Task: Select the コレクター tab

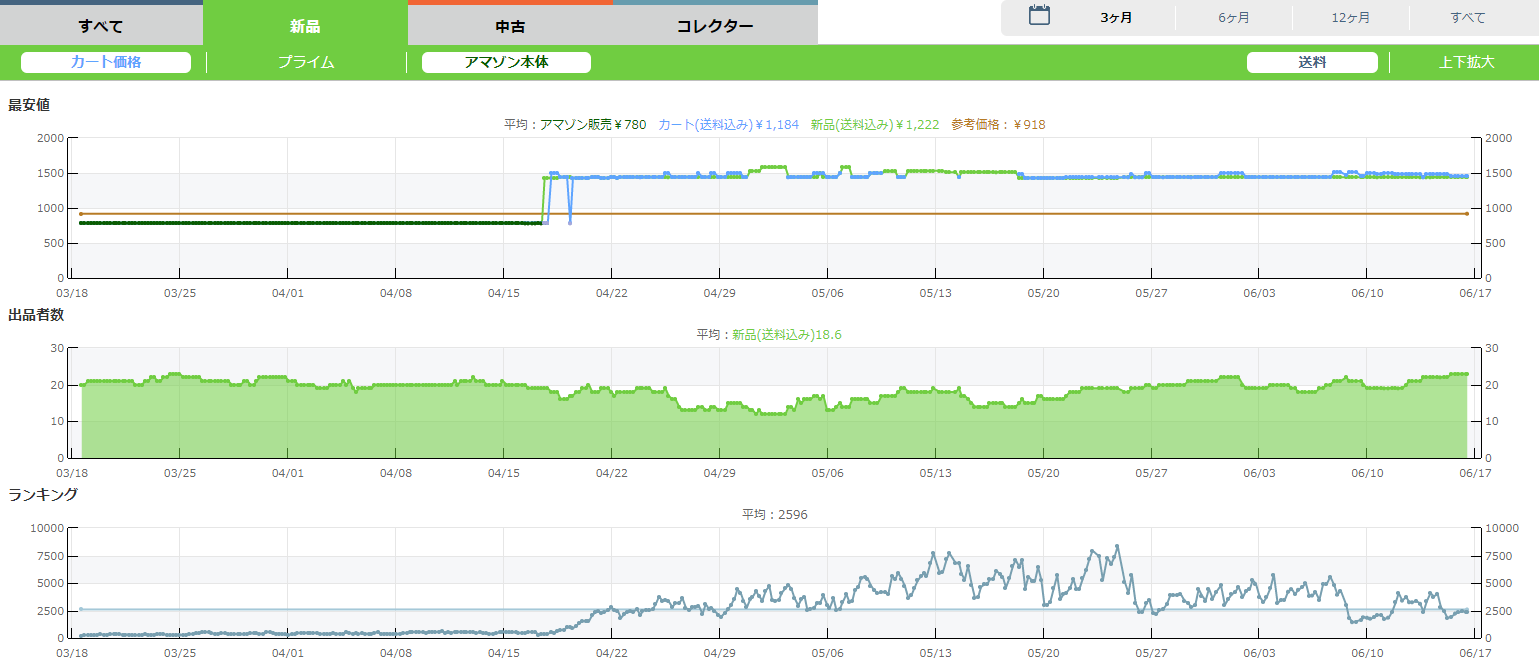Action: pos(715,26)
